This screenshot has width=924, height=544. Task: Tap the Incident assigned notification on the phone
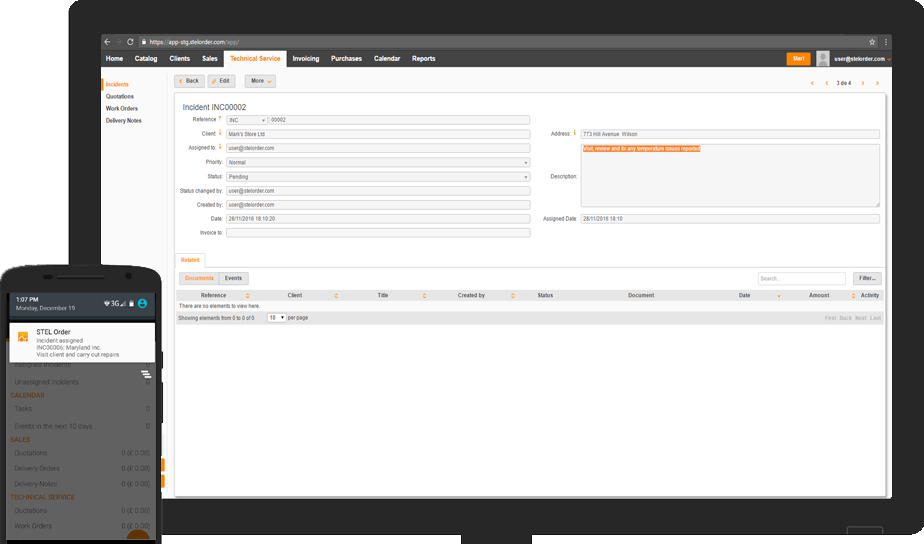point(82,342)
